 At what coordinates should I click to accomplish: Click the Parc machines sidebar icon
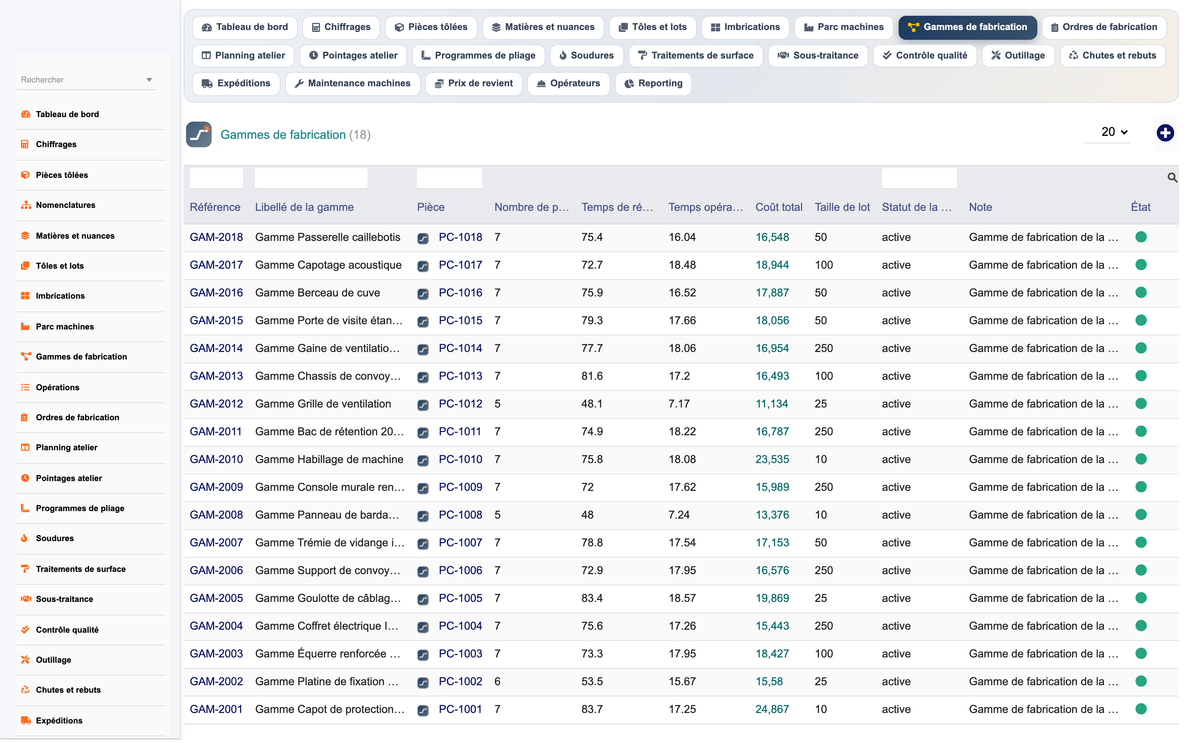click(x=25, y=327)
